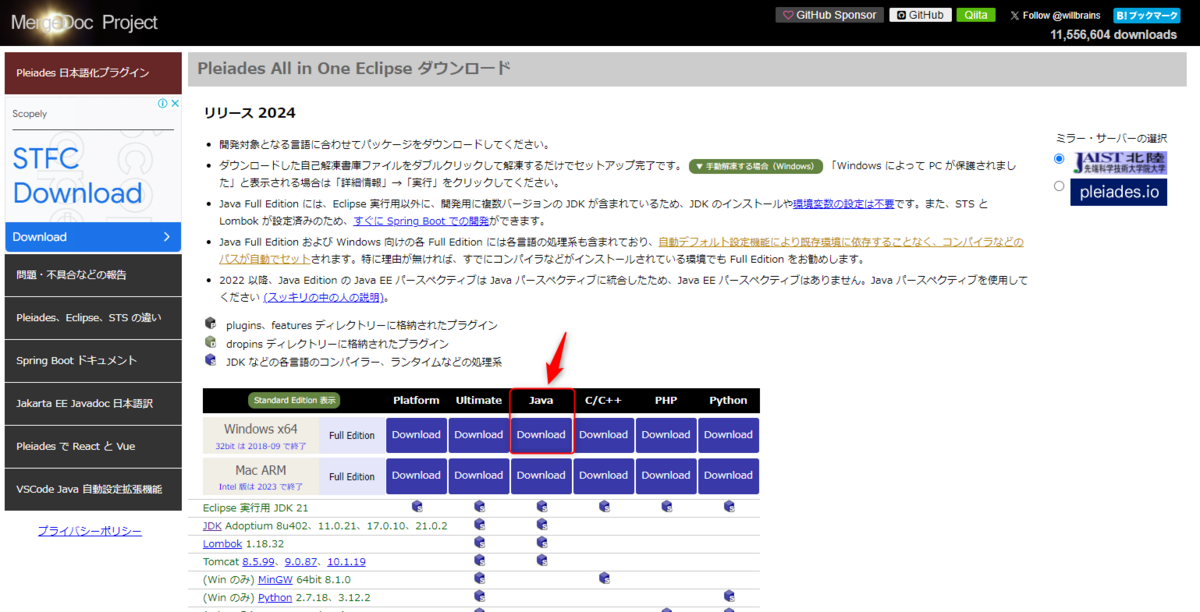Open Pleiades 日本語化プラグイン sidebar item
The height and width of the screenshot is (612, 1200).
pos(93,73)
